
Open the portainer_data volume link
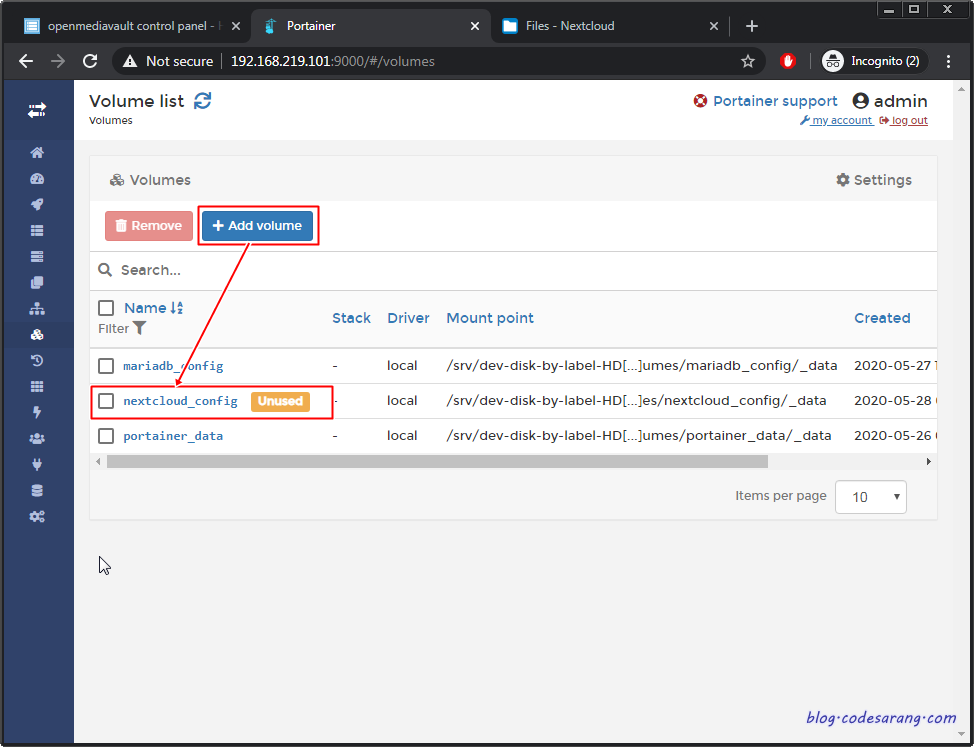point(173,436)
